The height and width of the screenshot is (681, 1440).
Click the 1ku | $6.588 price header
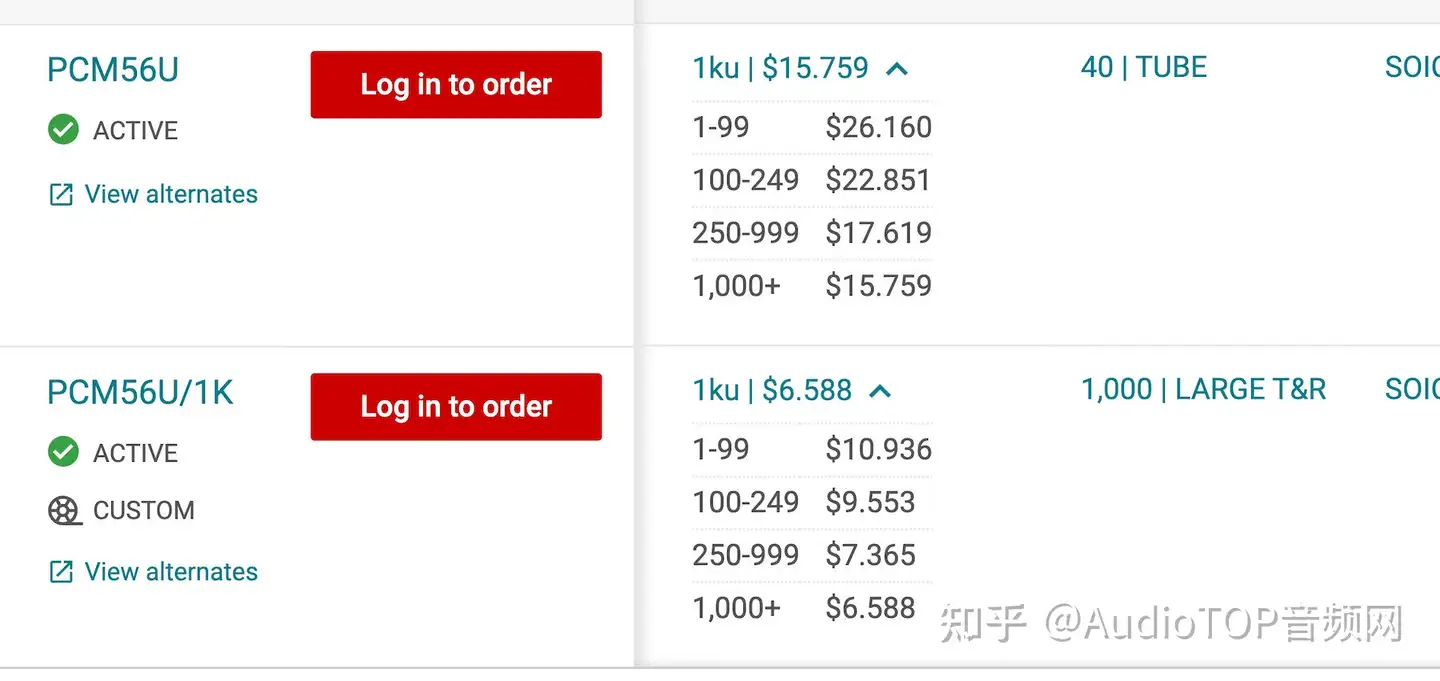coord(772,390)
